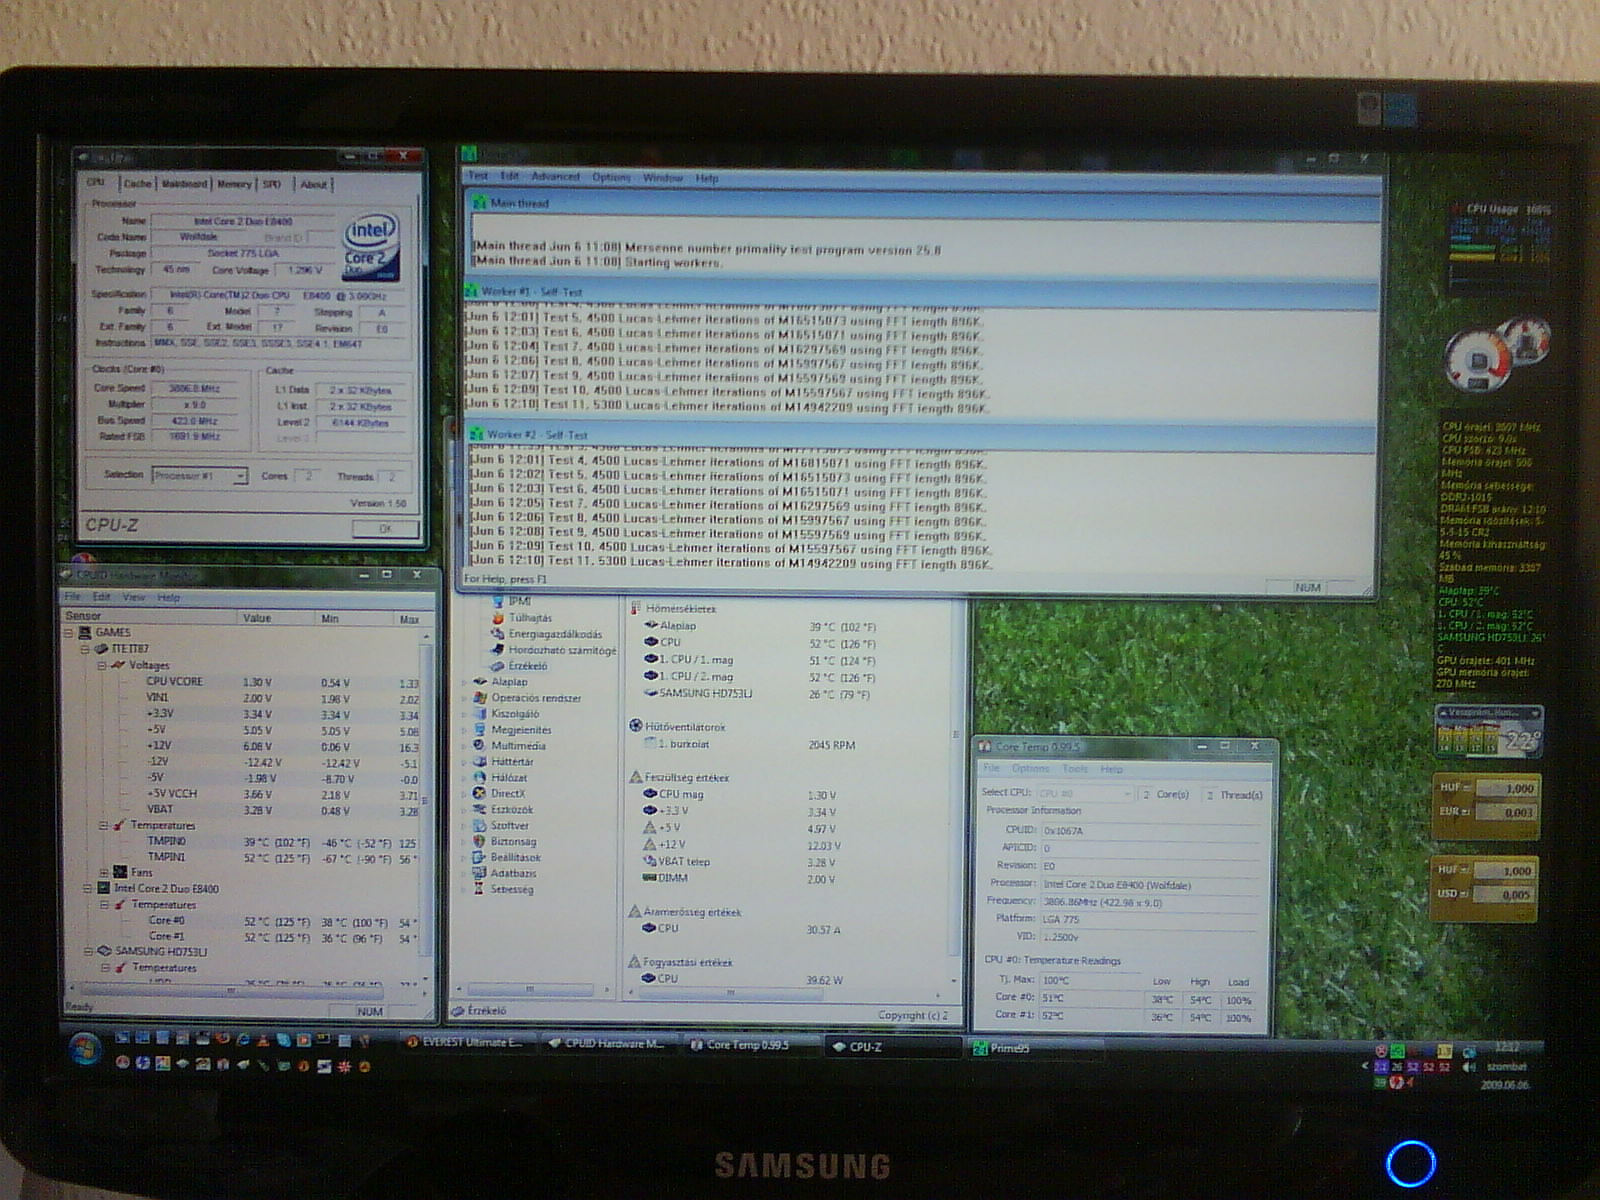The height and width of the screenshot is (1200, 1600).
Task: Click the Worker #1 Self-Test window icon
Action: coord(473,292)
